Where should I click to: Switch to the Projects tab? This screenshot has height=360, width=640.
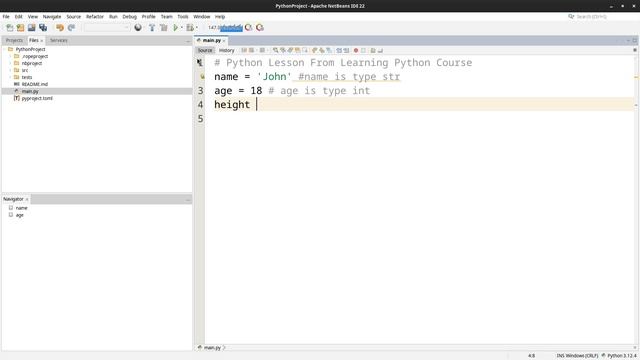click(x=14, y=40)
